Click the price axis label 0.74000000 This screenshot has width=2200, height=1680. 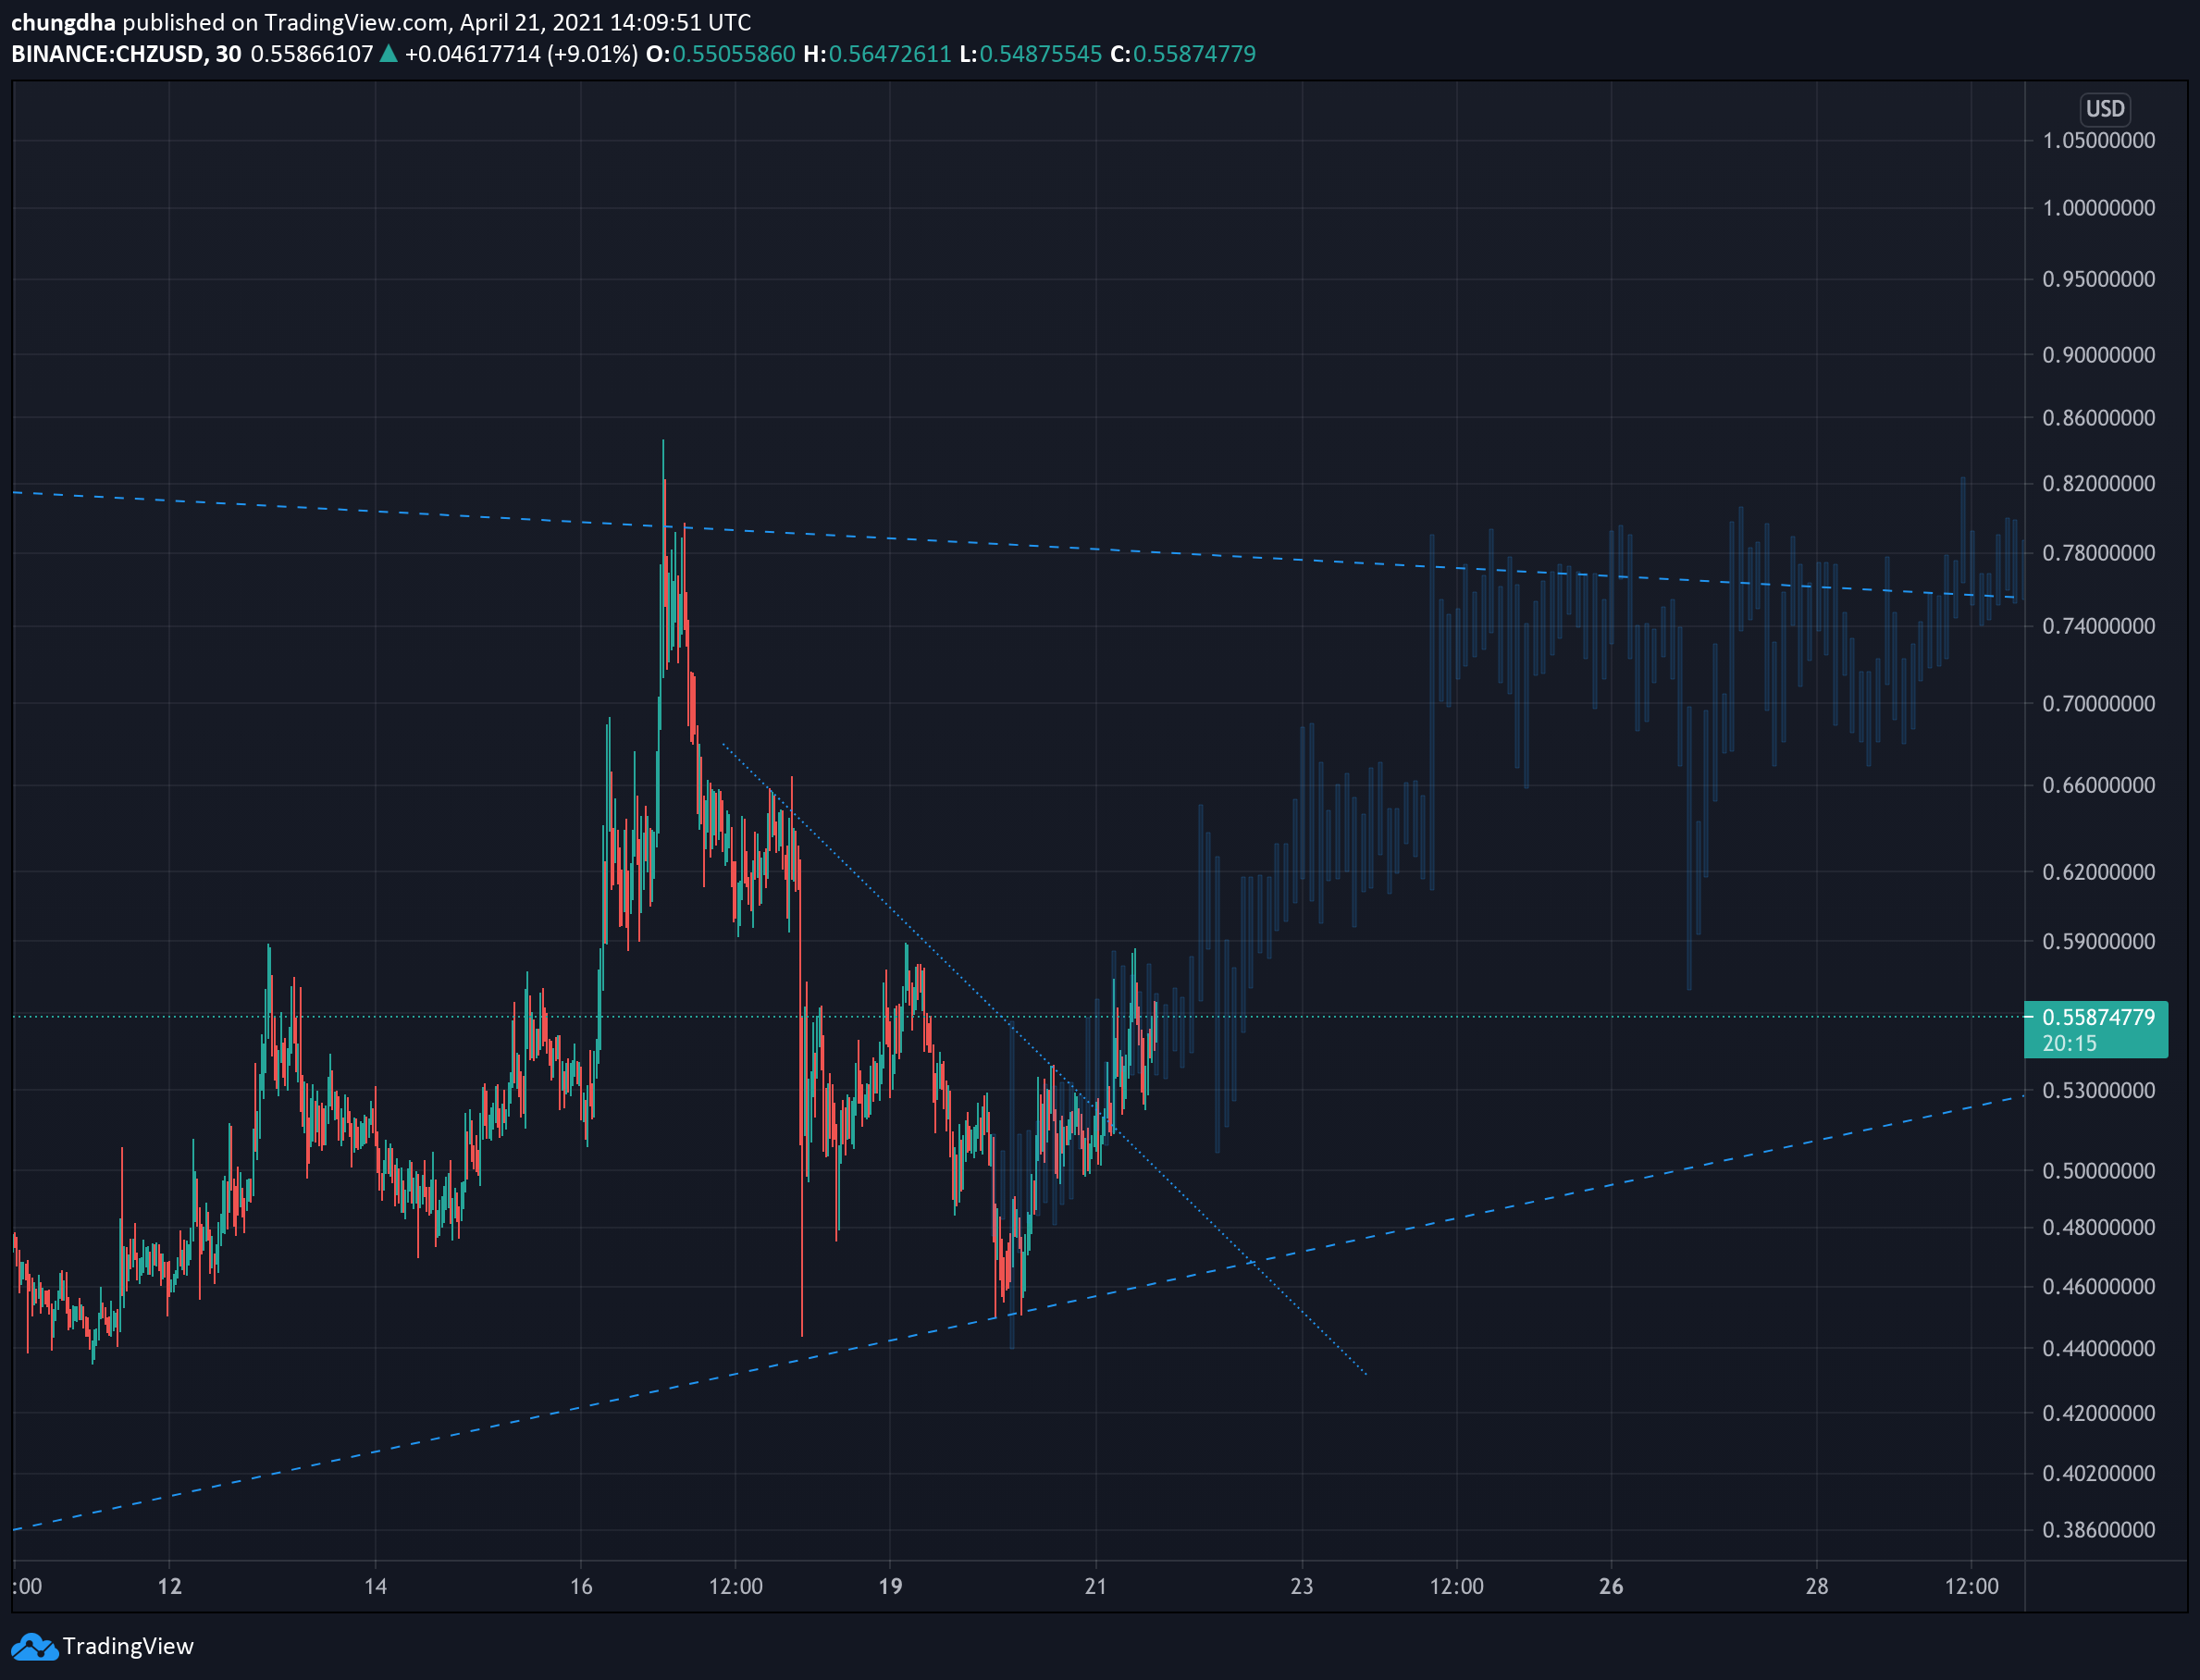(x=2098, y=626)
